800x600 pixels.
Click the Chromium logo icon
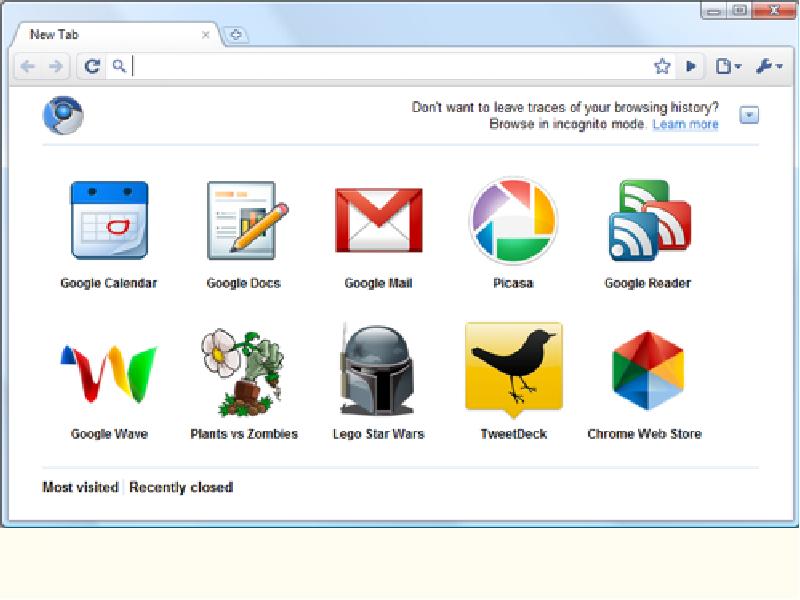pyautogui.click(x=63, y=115)
